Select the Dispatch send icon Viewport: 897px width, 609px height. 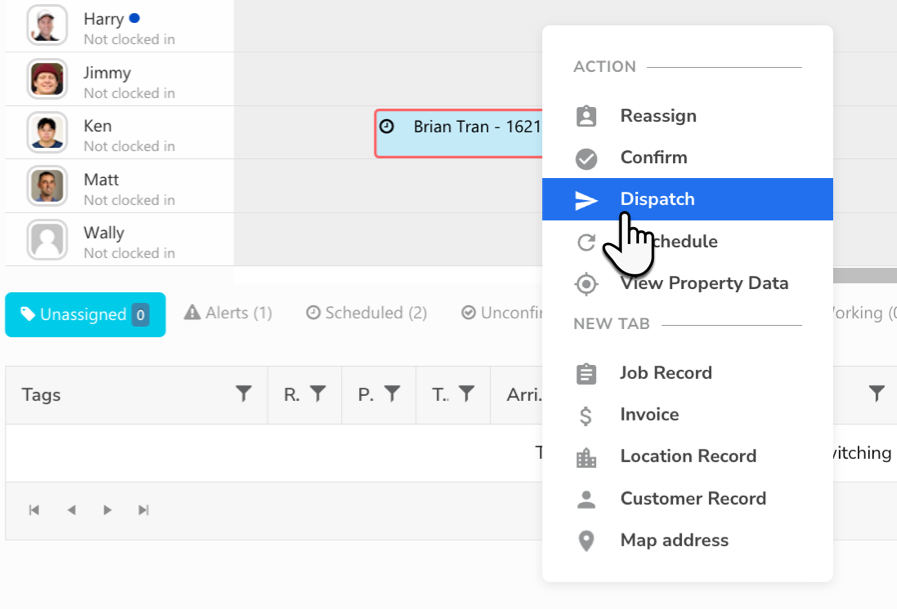click(x=587, y=199)
